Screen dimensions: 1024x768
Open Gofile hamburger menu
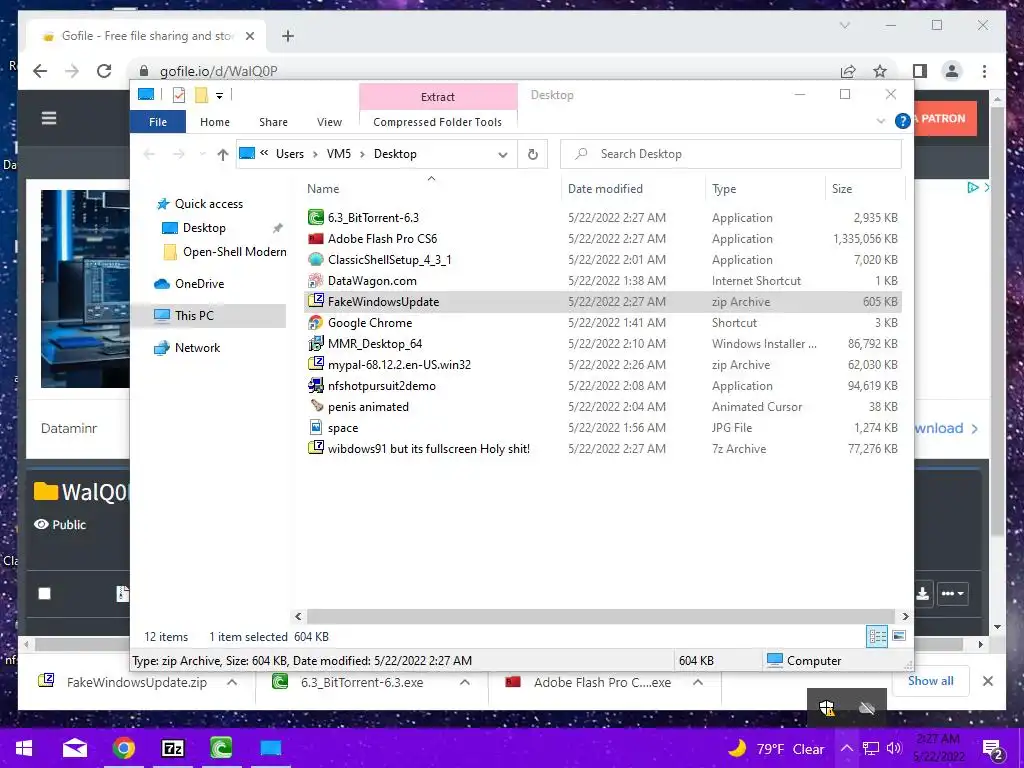[x=49, y=118]
